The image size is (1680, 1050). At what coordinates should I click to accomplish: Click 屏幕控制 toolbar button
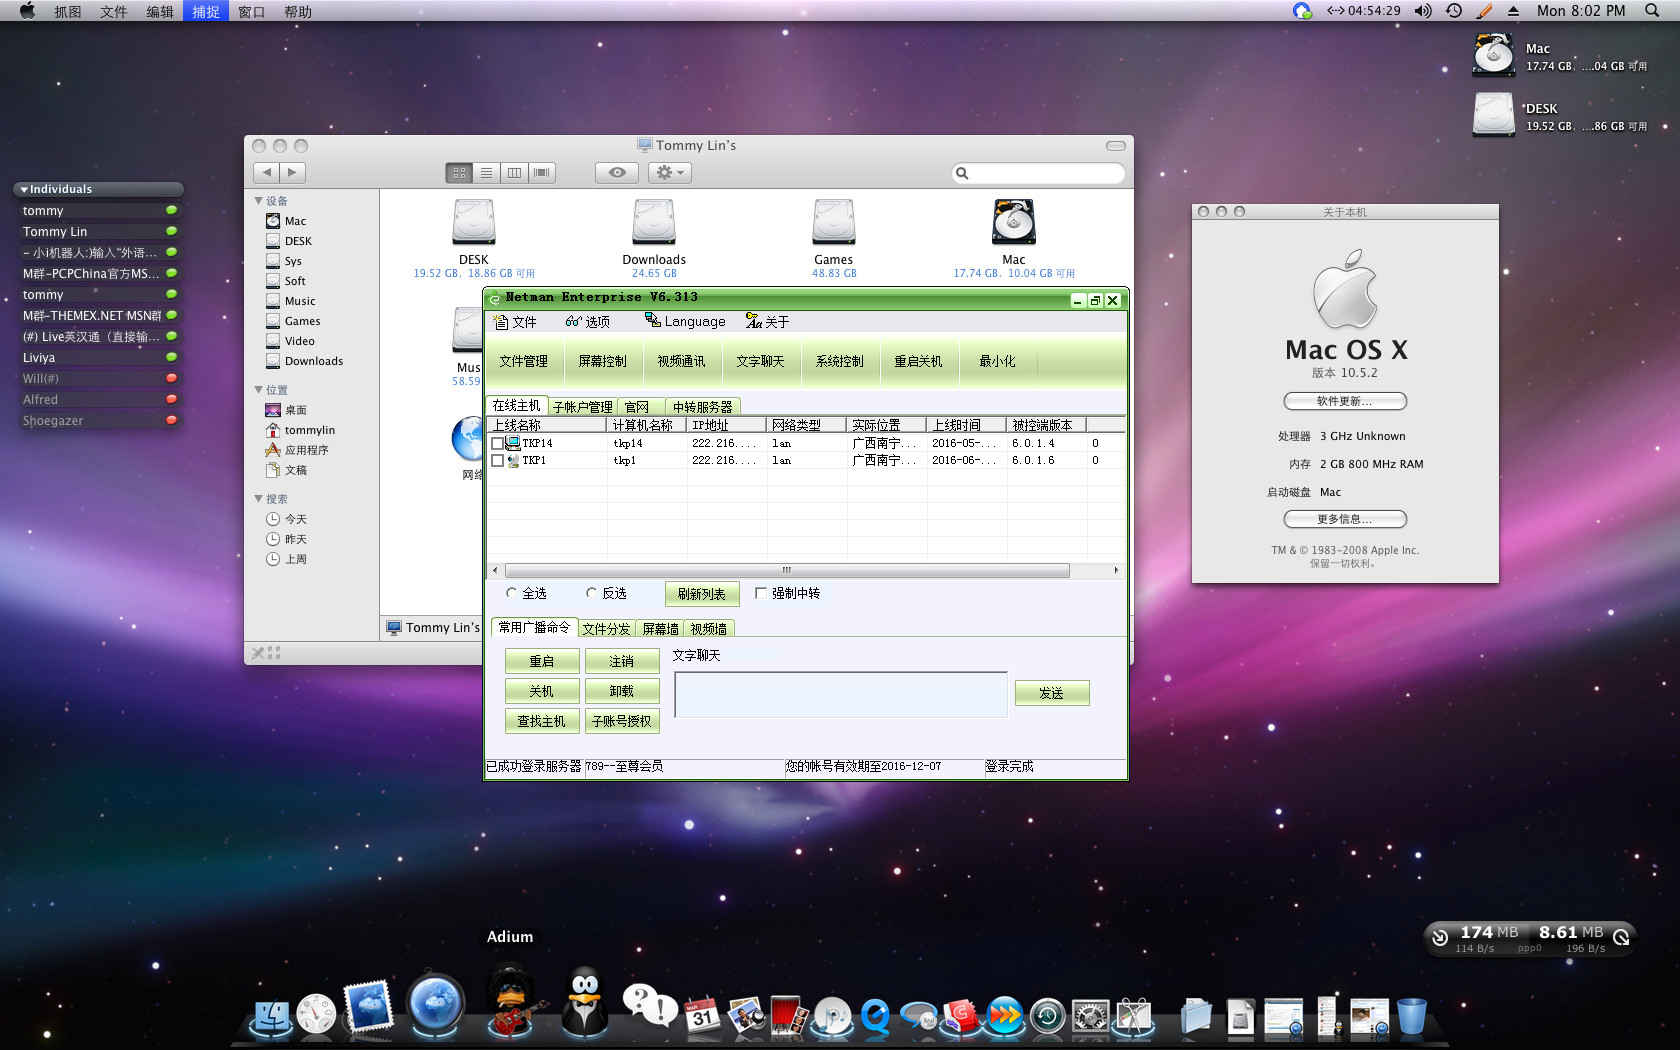[x=603, y=362]
